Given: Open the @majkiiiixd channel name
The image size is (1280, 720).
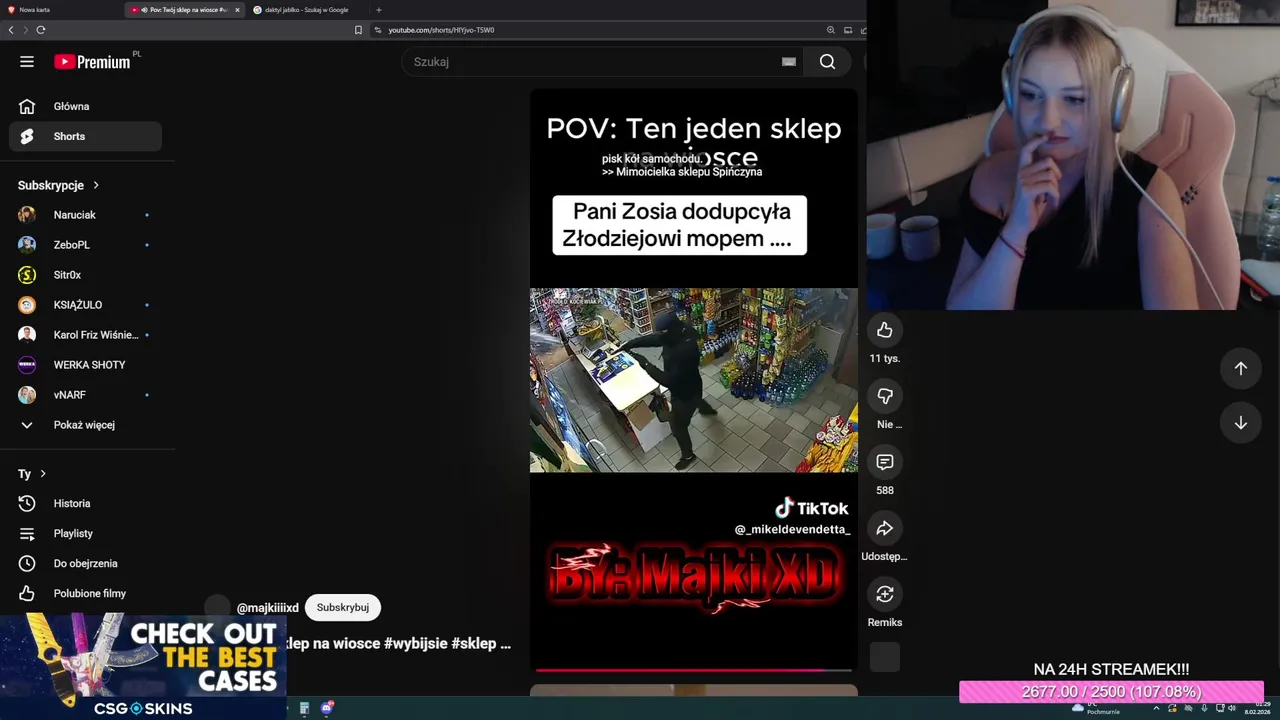Looking at the screenshot, I should coord(267,608).
